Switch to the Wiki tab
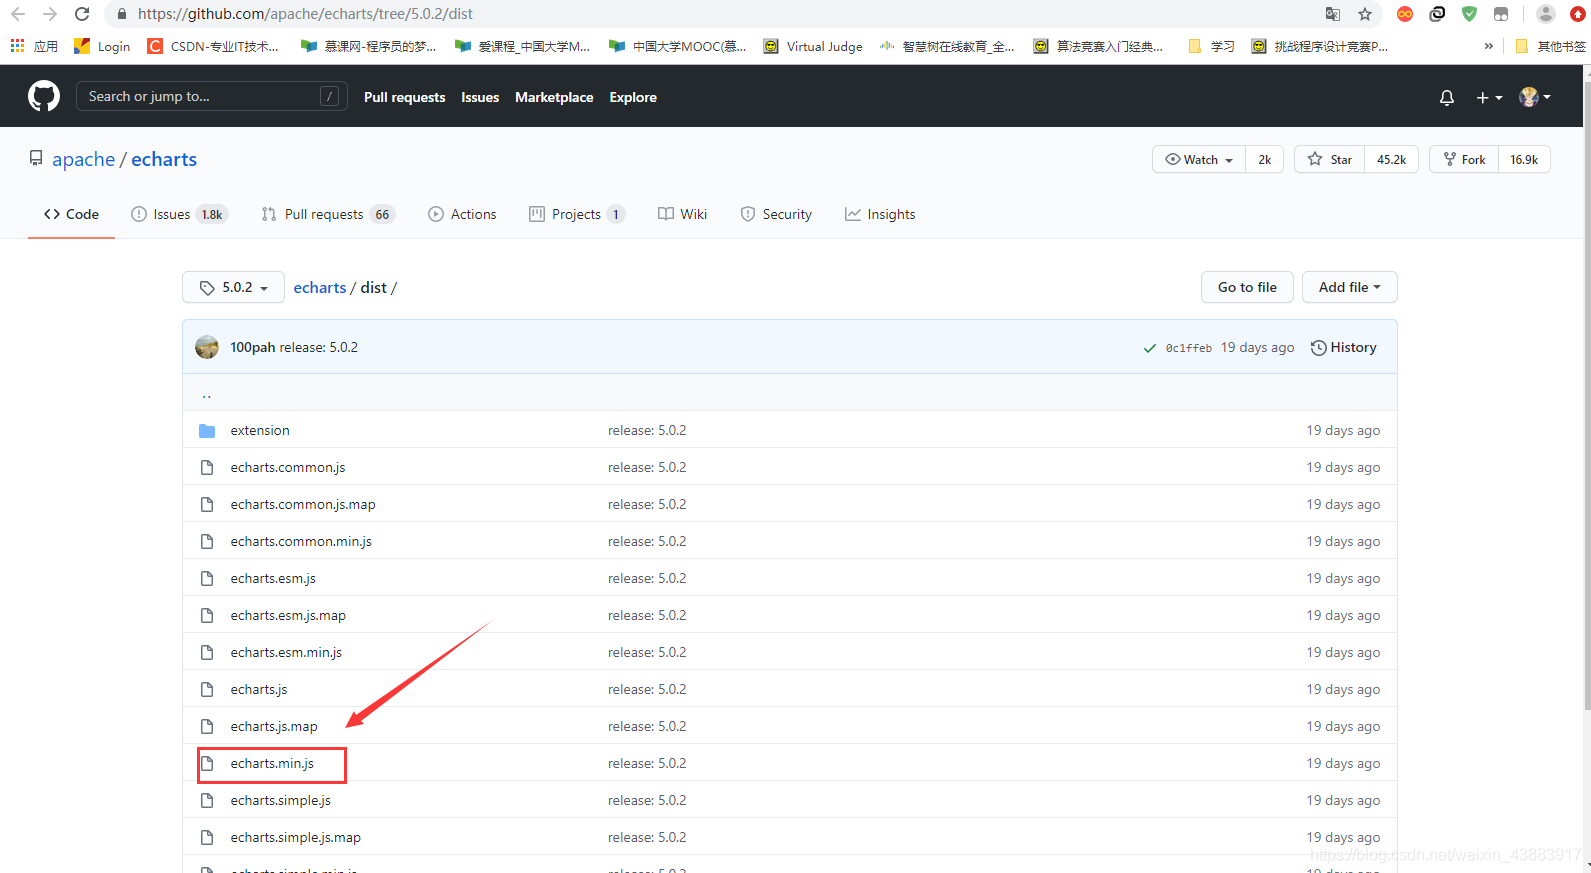This screenshot has height=873, width=1591. click(682, 214)
